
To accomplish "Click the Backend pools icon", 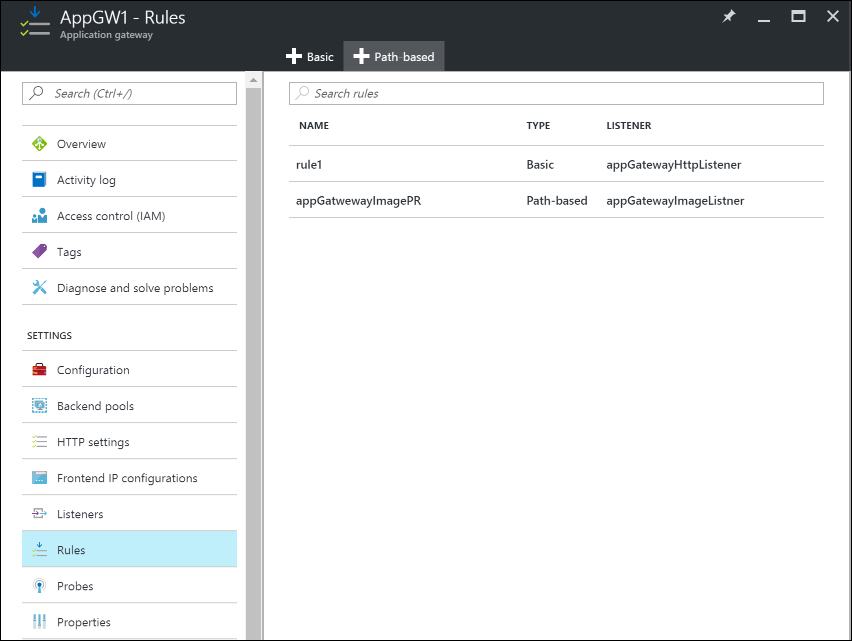I will (40, 406).
